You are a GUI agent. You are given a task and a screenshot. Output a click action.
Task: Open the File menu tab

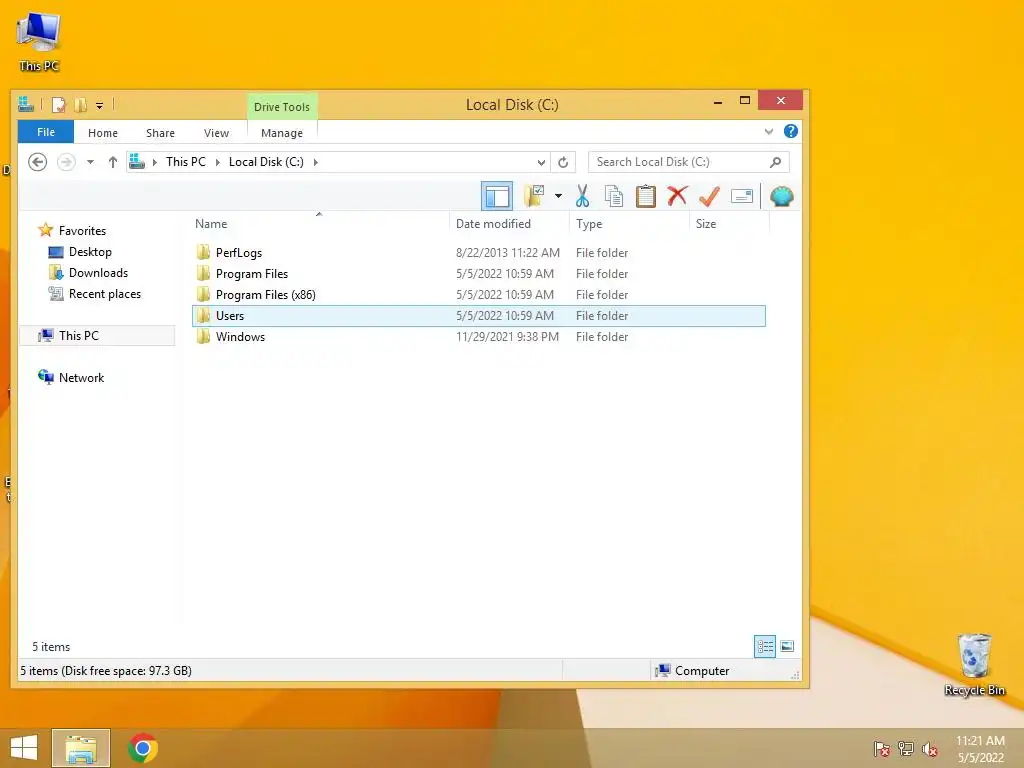[x=46, y=132]
